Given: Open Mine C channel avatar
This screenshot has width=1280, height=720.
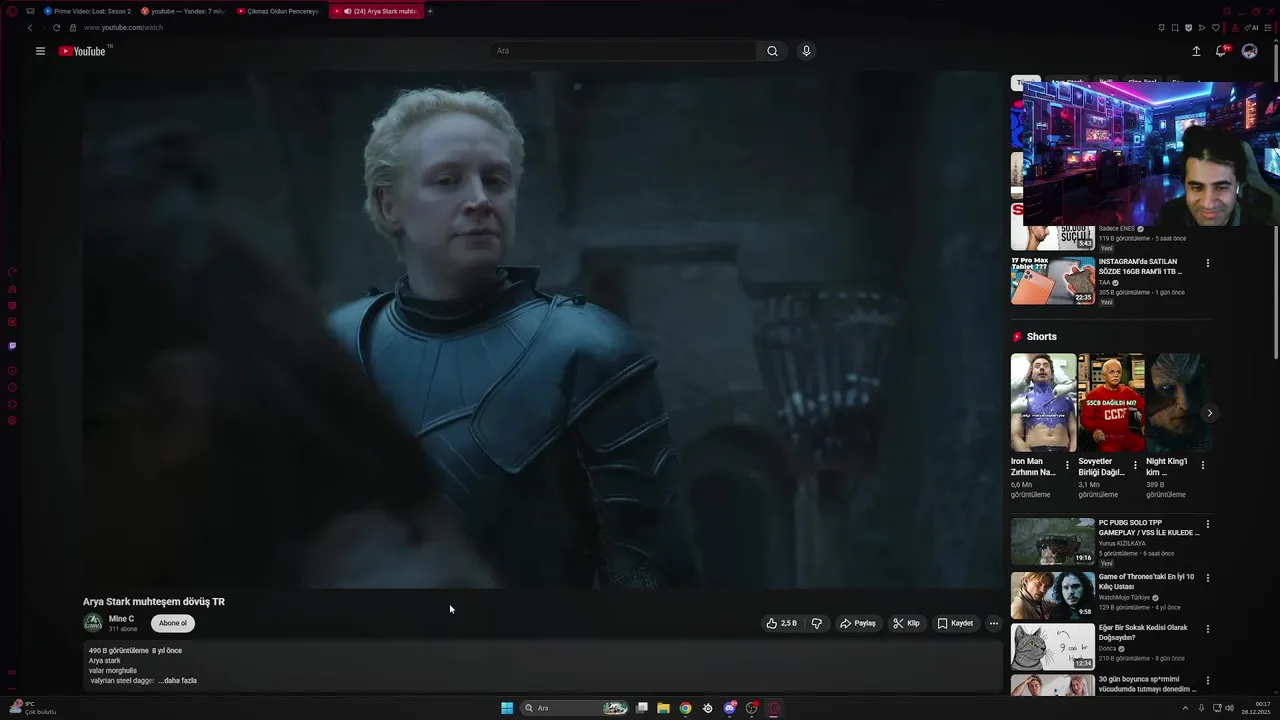Looking at the screenshot, I should pyautogui.click(x=93, y=623).
